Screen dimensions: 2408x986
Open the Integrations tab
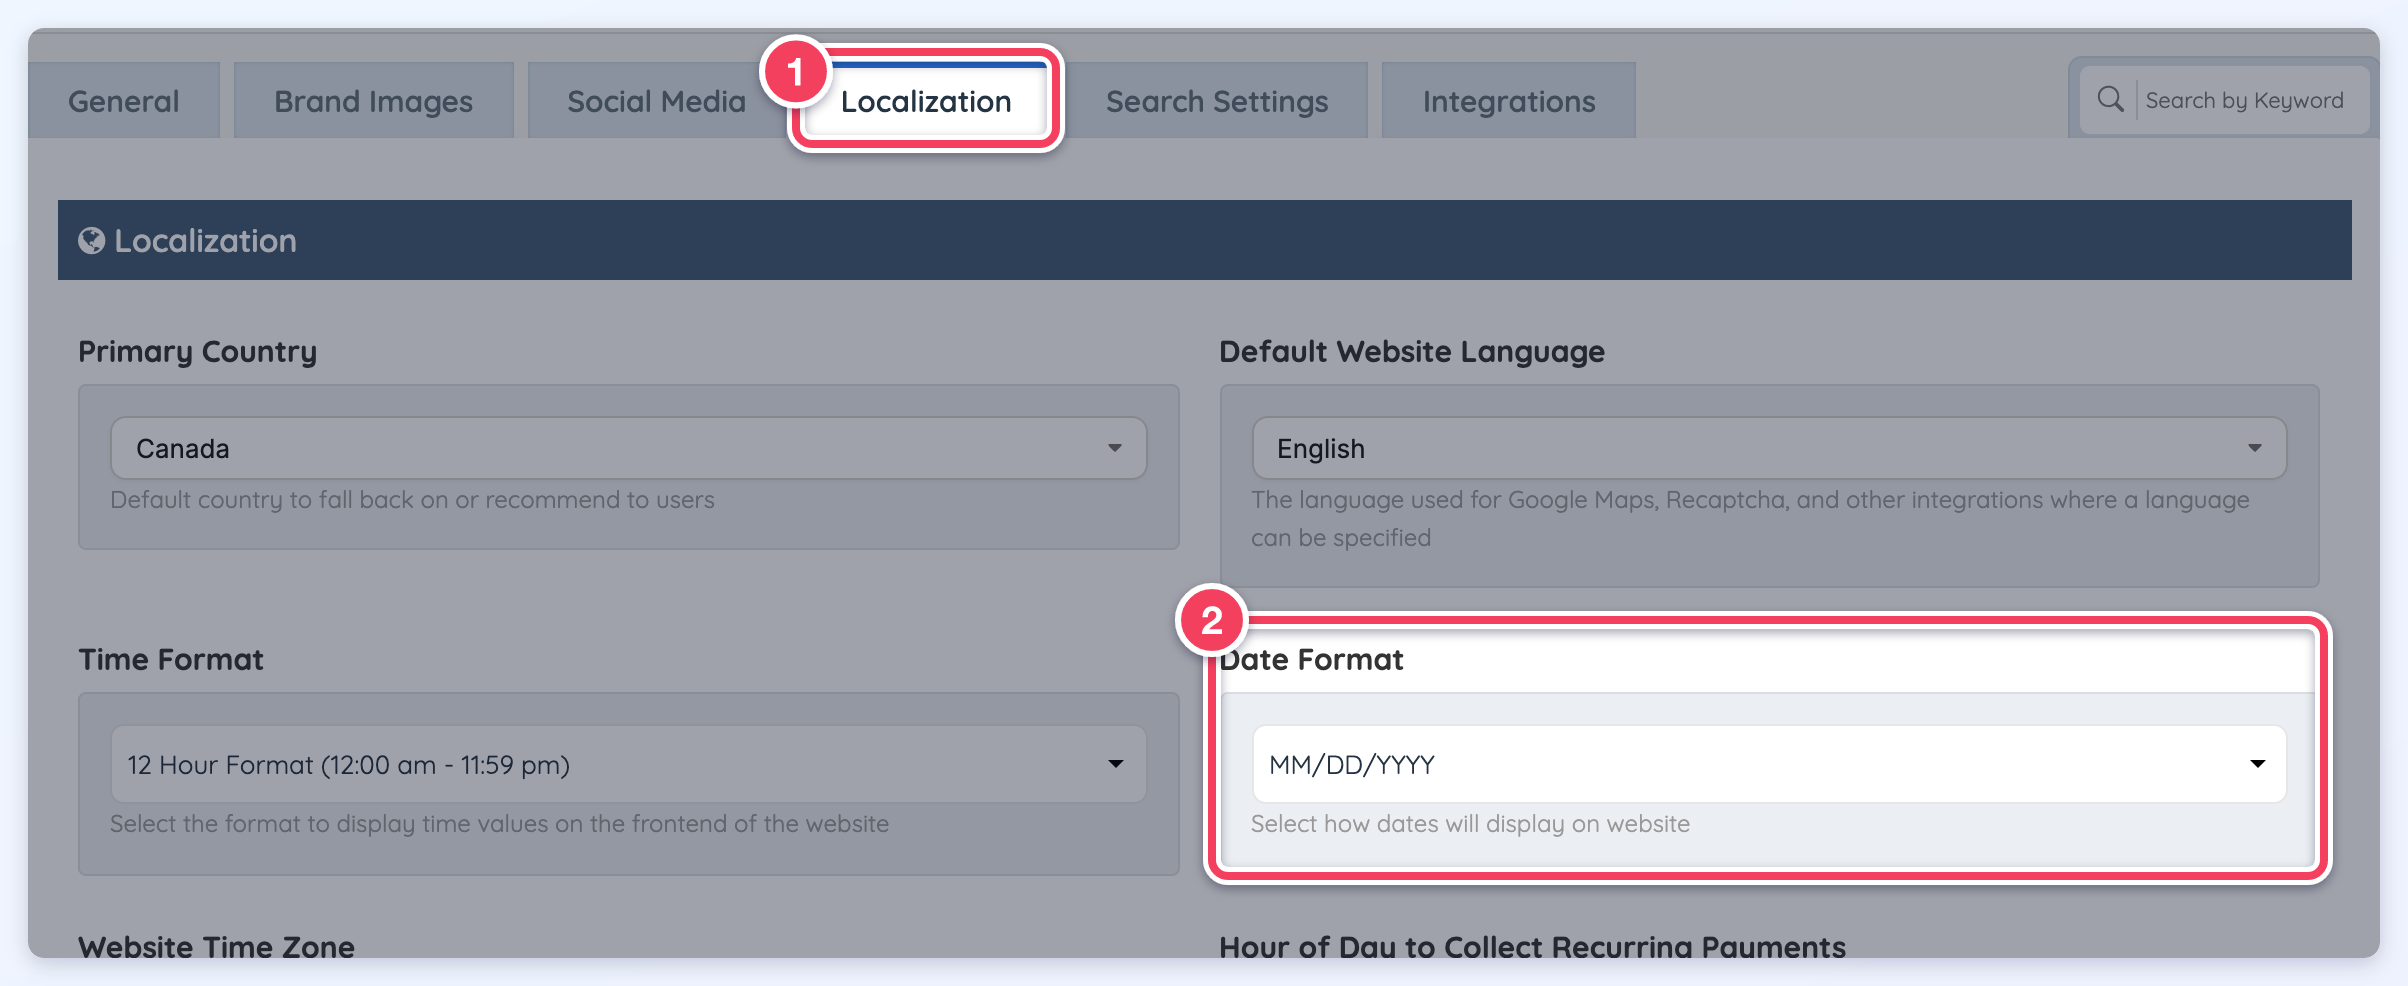pos(1509,100)
